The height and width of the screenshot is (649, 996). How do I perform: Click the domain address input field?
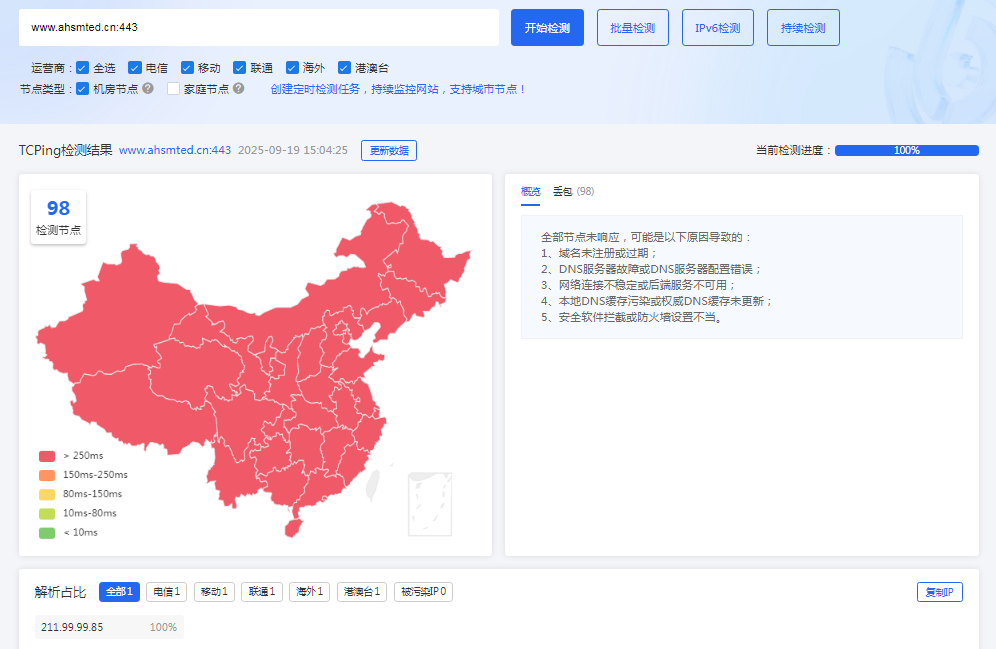258,28
